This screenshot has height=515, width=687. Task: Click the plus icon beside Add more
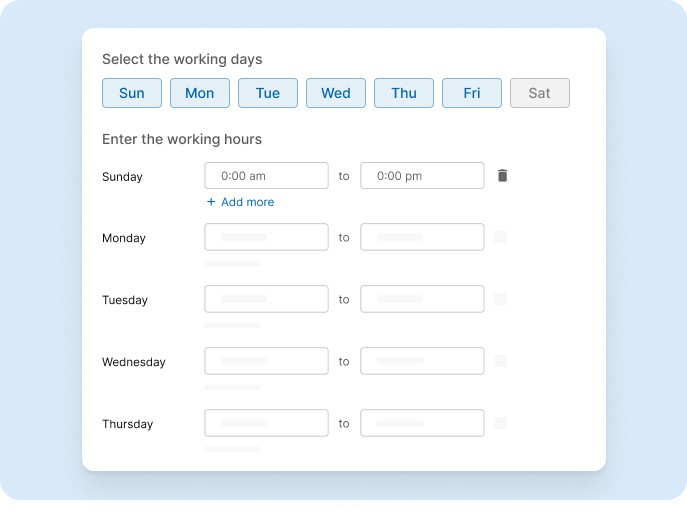[211, 202]
